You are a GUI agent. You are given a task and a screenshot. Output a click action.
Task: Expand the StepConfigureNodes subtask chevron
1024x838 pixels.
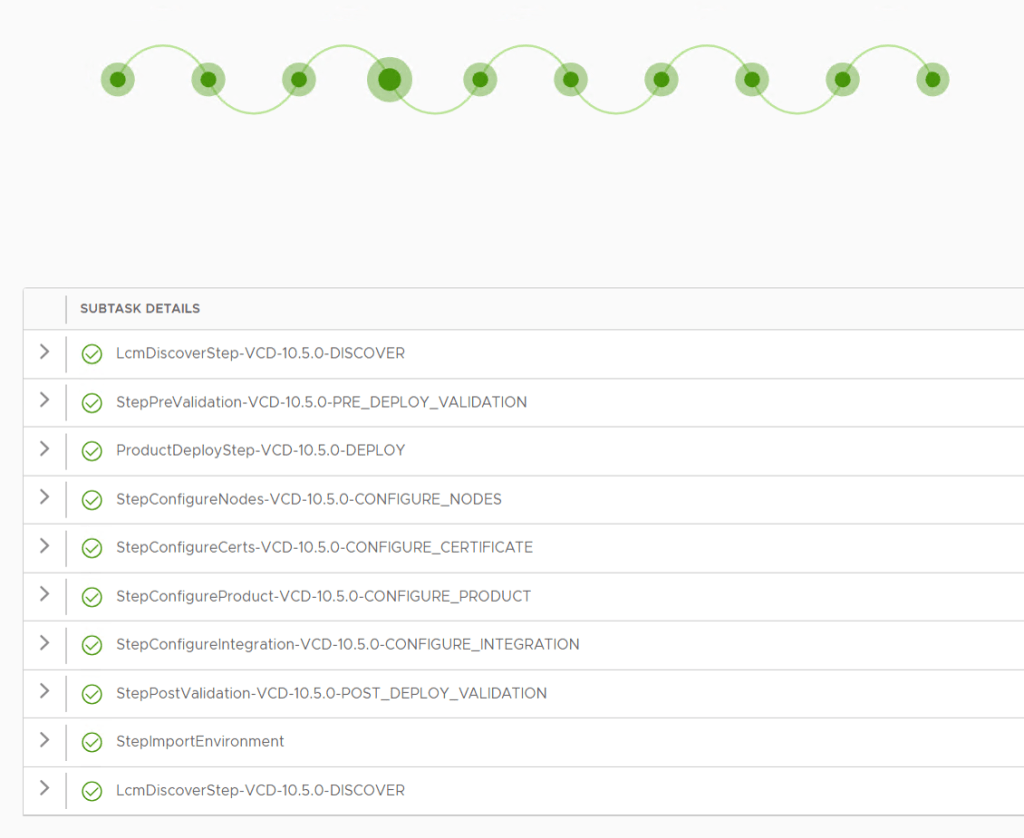[44, 497]
